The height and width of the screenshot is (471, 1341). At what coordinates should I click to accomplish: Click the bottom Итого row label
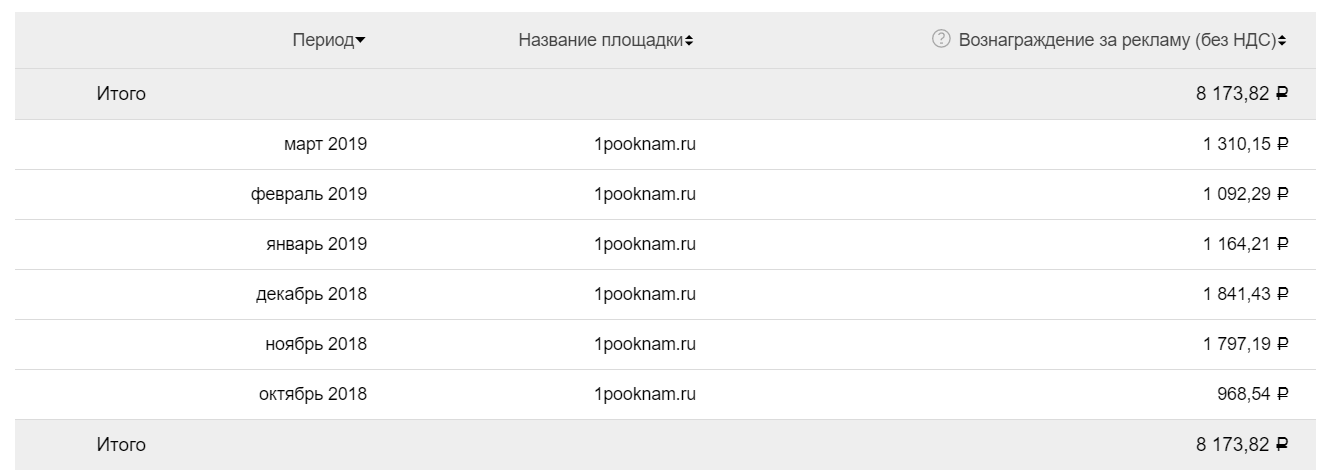[x=121, y=445]
